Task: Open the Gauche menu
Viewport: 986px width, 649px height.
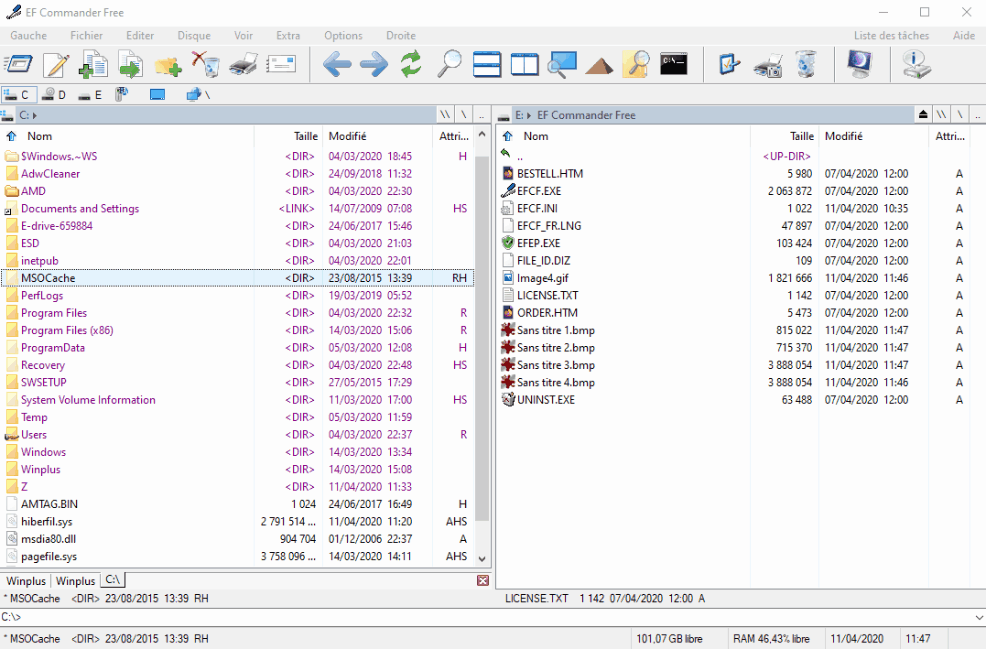Action: tap(28, 36)
